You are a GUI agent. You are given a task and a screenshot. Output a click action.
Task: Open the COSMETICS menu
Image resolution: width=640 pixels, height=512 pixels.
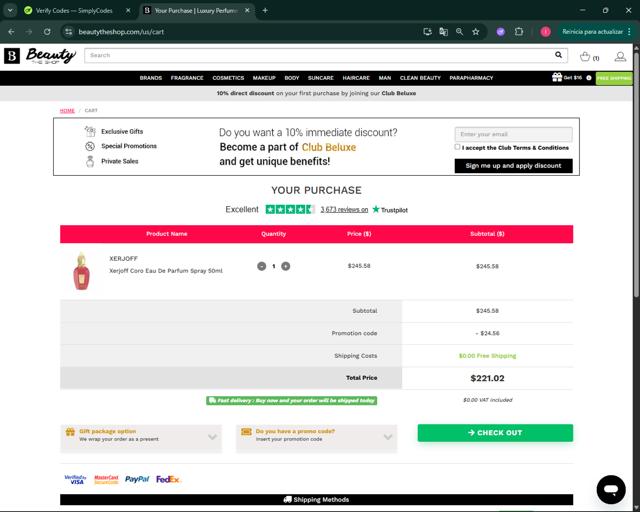coord(228,78)
